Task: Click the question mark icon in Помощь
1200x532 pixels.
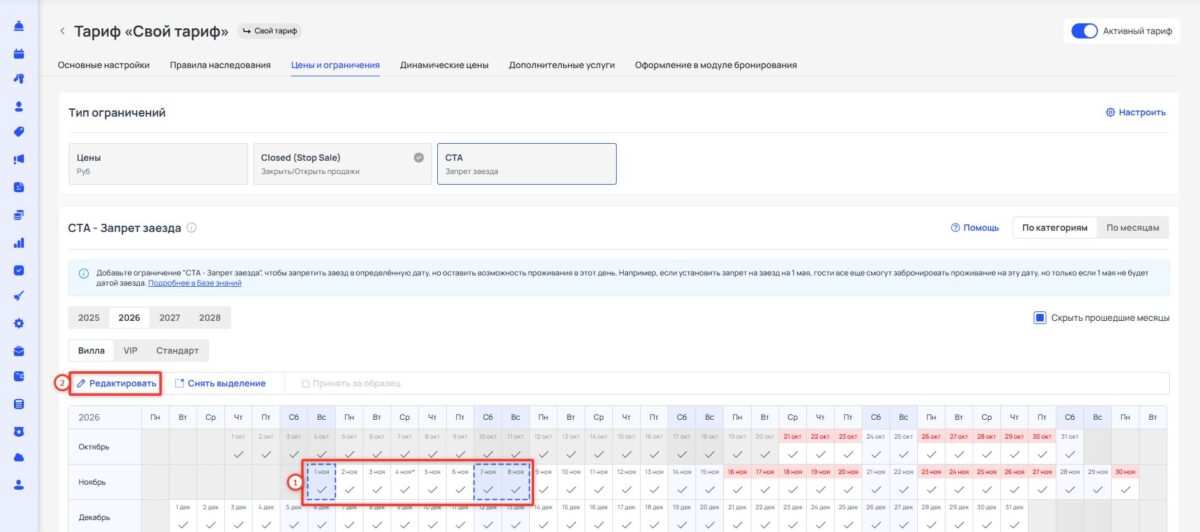Action: tap(956, 228)
